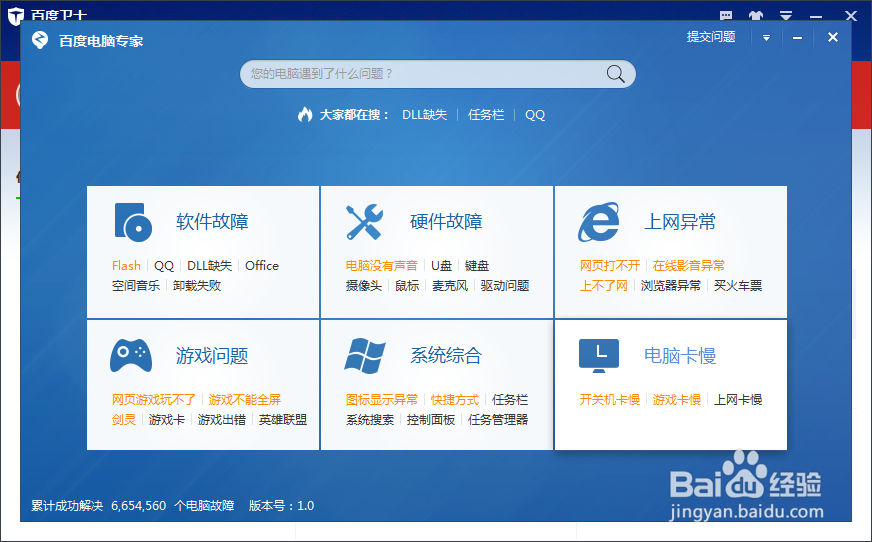Click the 游戏卡慢 link
This screenshot has width=872, height=542.
point(677,400)
